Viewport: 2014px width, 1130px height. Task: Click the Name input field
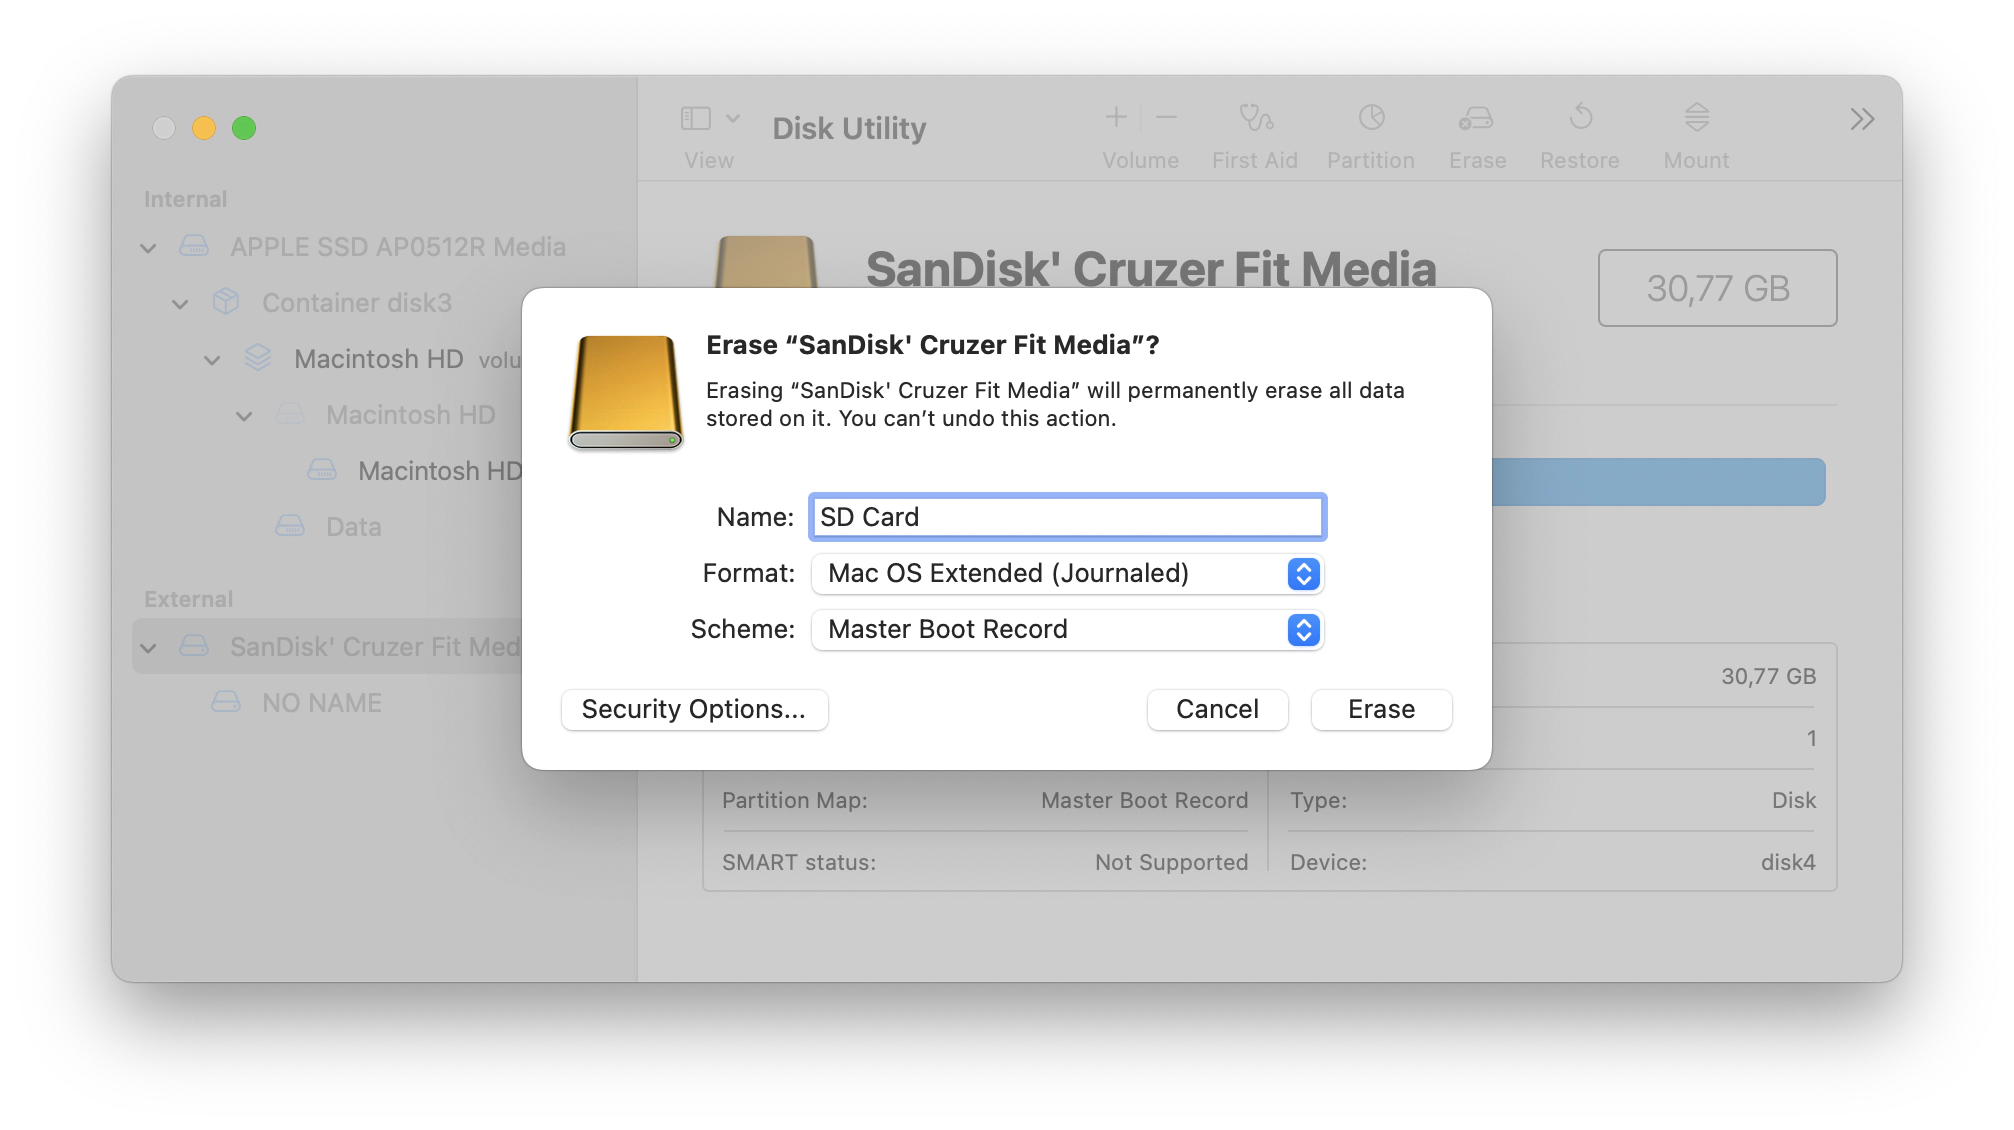[1065, 516]
